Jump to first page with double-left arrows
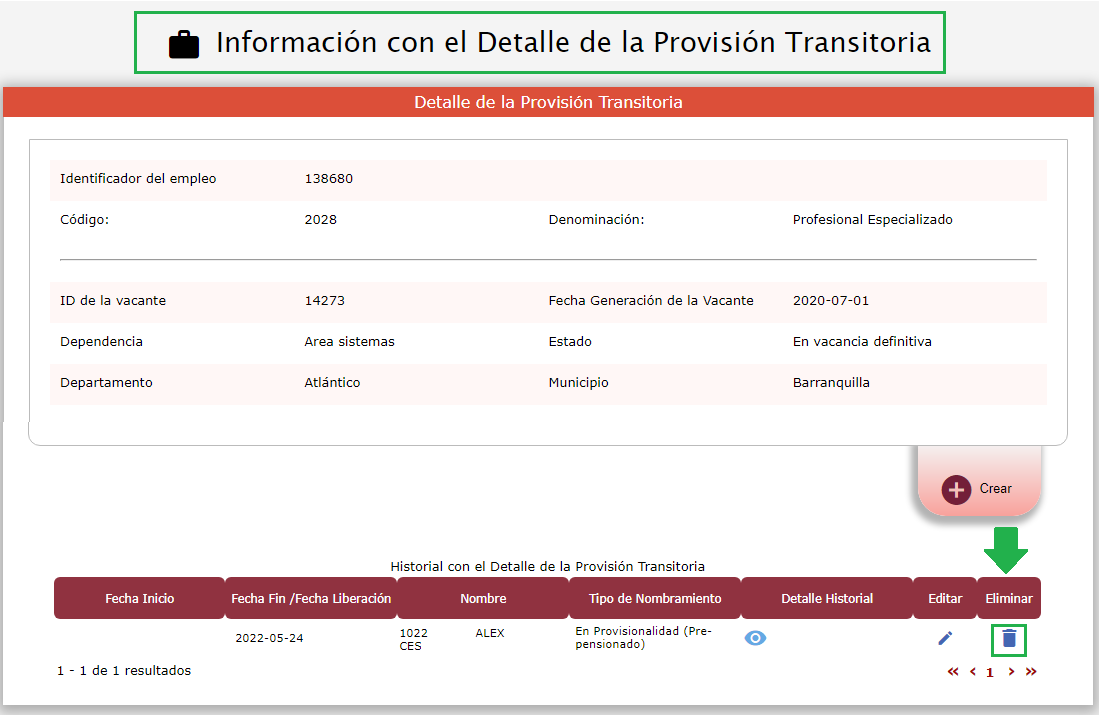The image size is (1099, 715). click(x=953, y=672)
